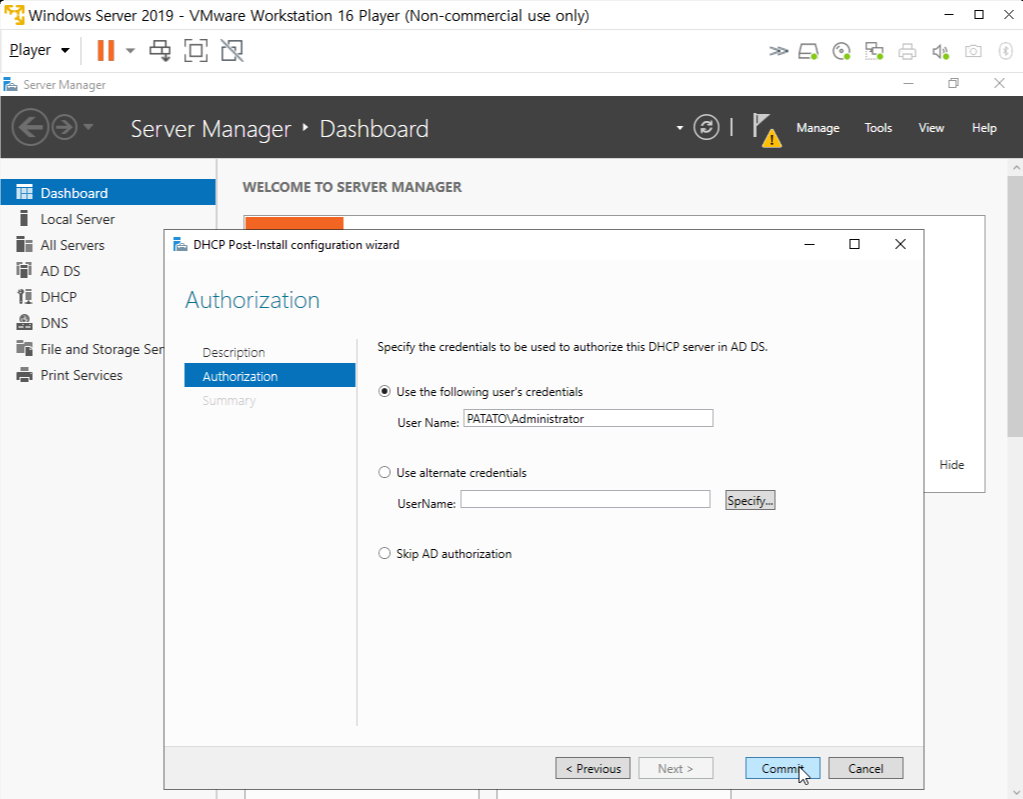Select the Authorization step in wizard
The image size is (1023, 799).
(x=269, y=376)
